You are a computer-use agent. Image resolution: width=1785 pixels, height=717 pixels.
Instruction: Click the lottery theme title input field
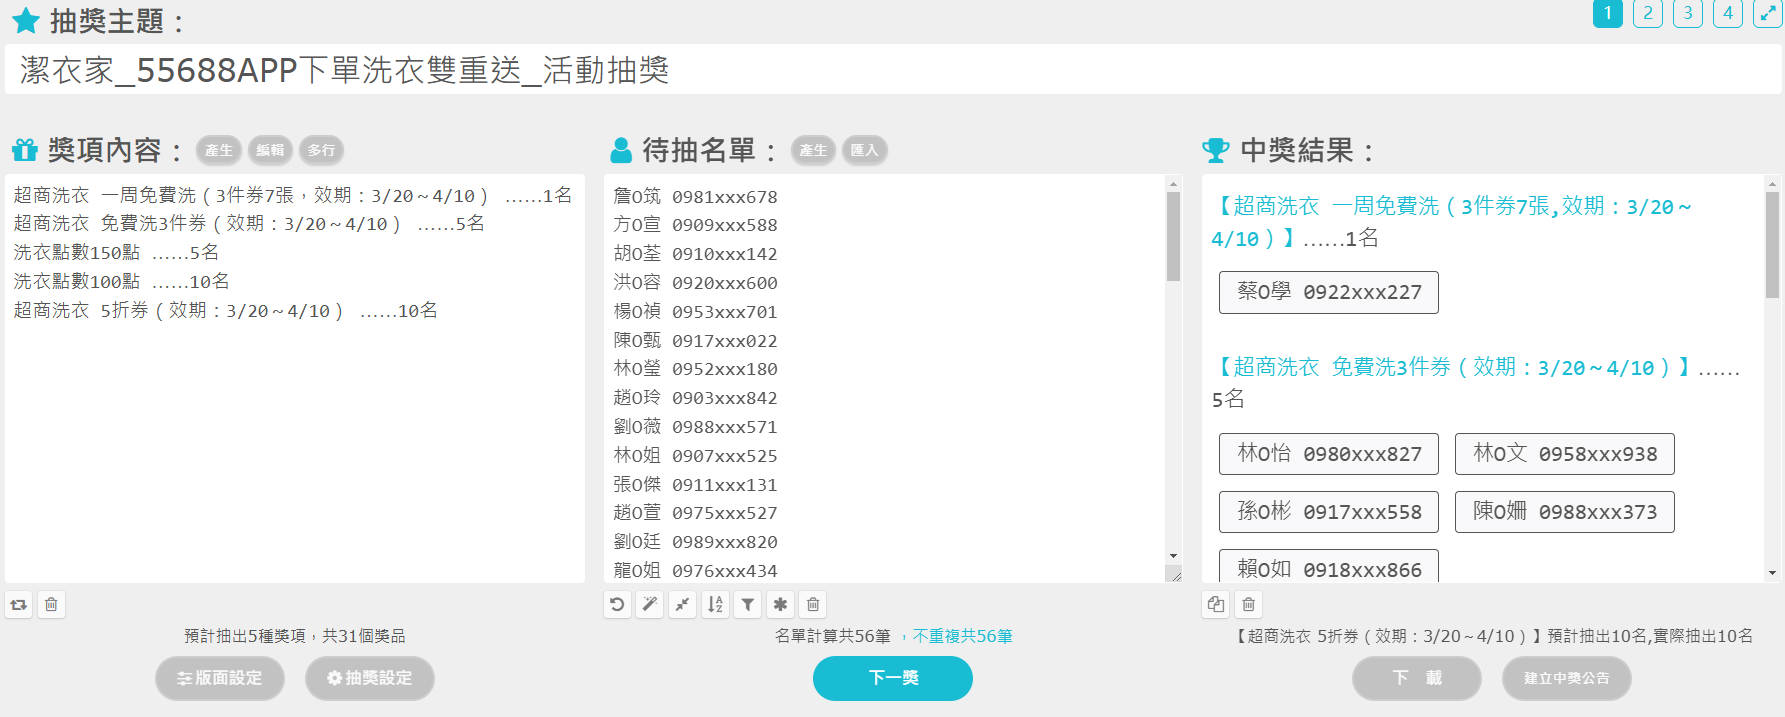[893, 70]
